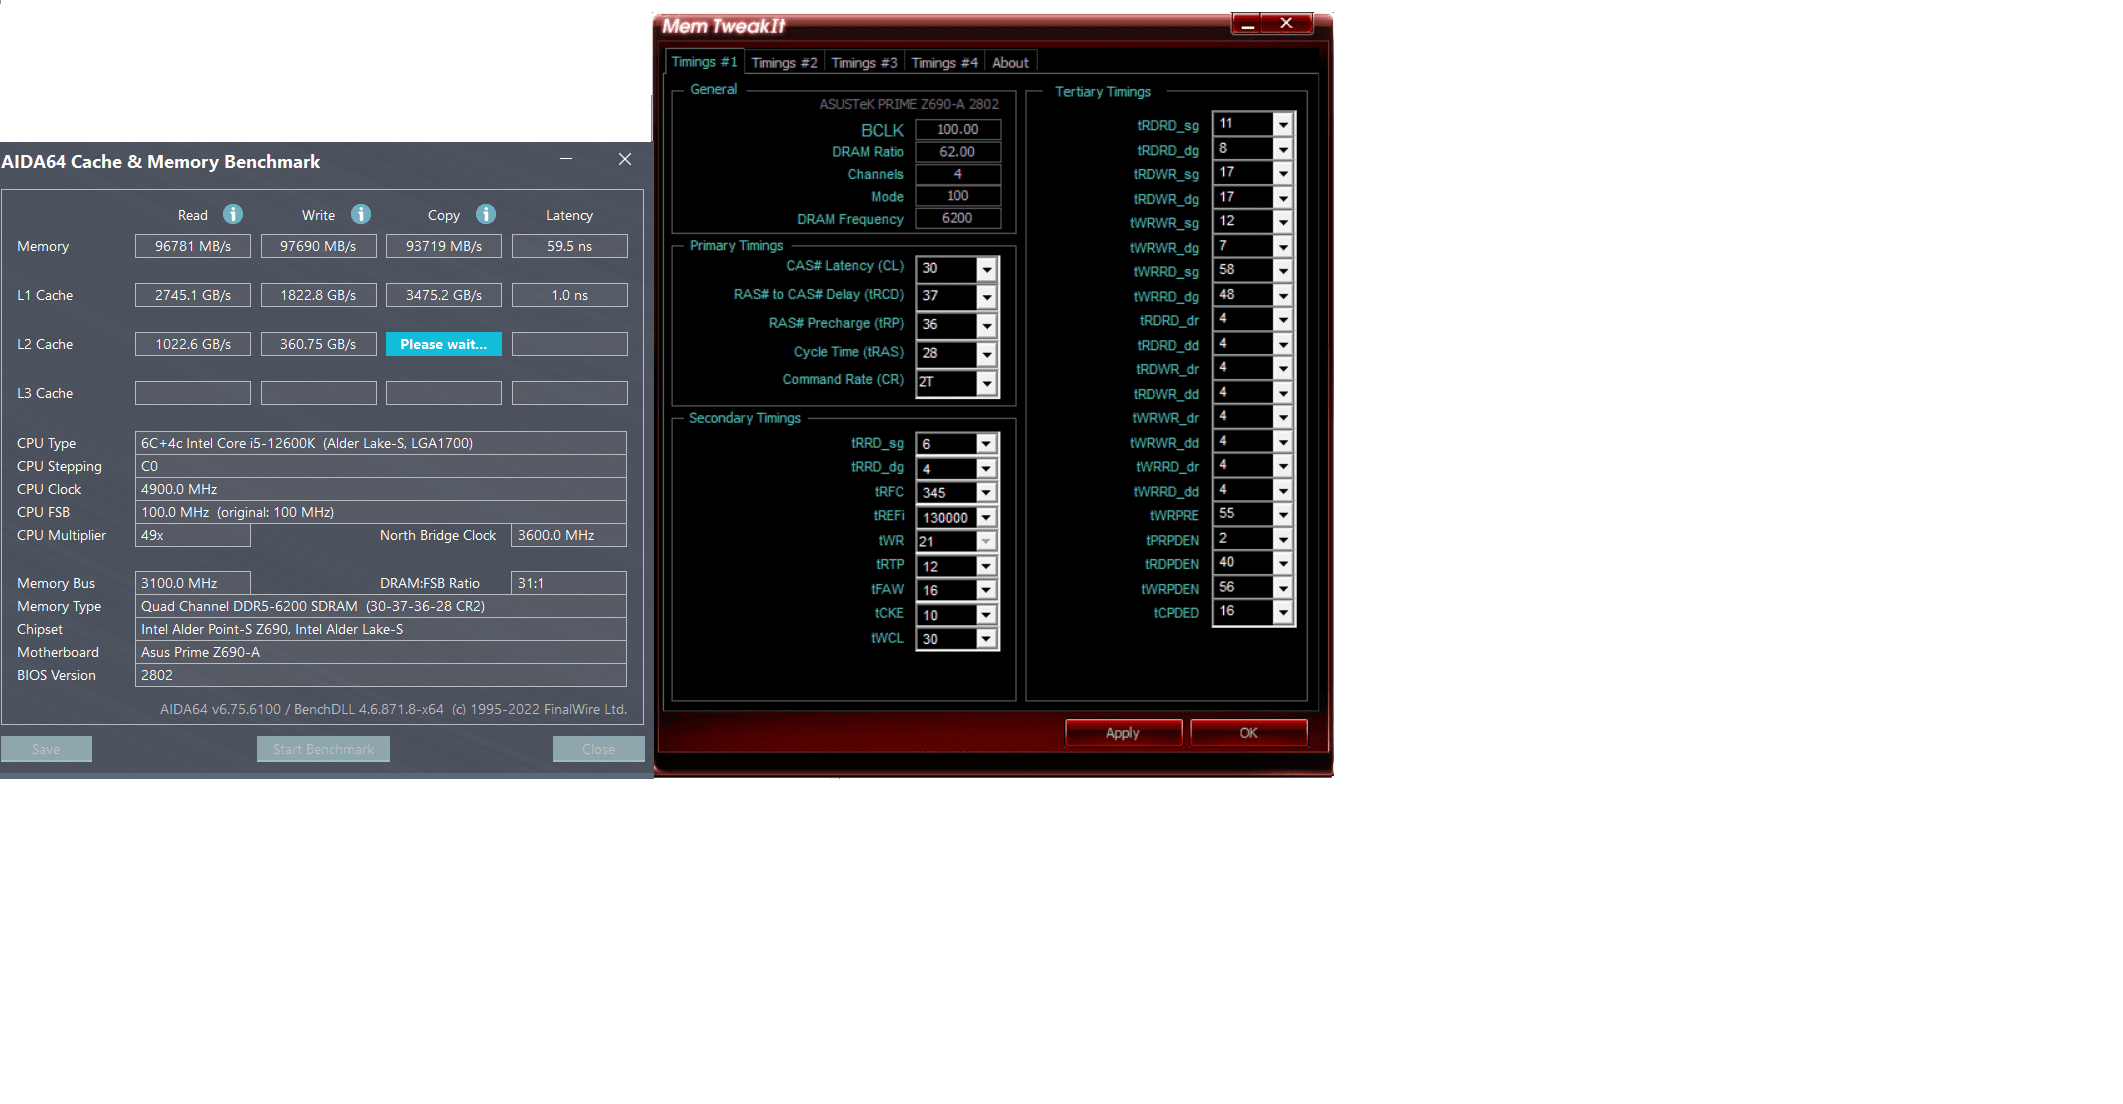Click the DRAM:FSB Ratio value 31:1
The image size is (2123, 1104).
coord(569,583)
